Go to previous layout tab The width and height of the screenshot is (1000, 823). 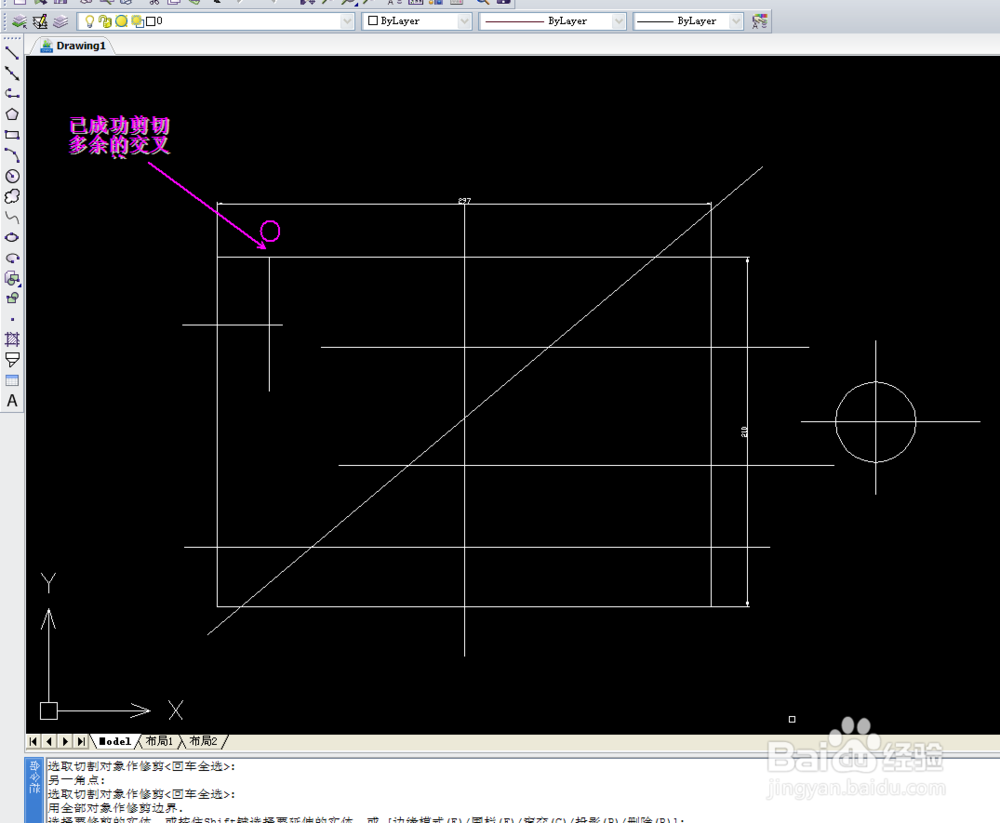pyautogui.click(x=49, y=741)
